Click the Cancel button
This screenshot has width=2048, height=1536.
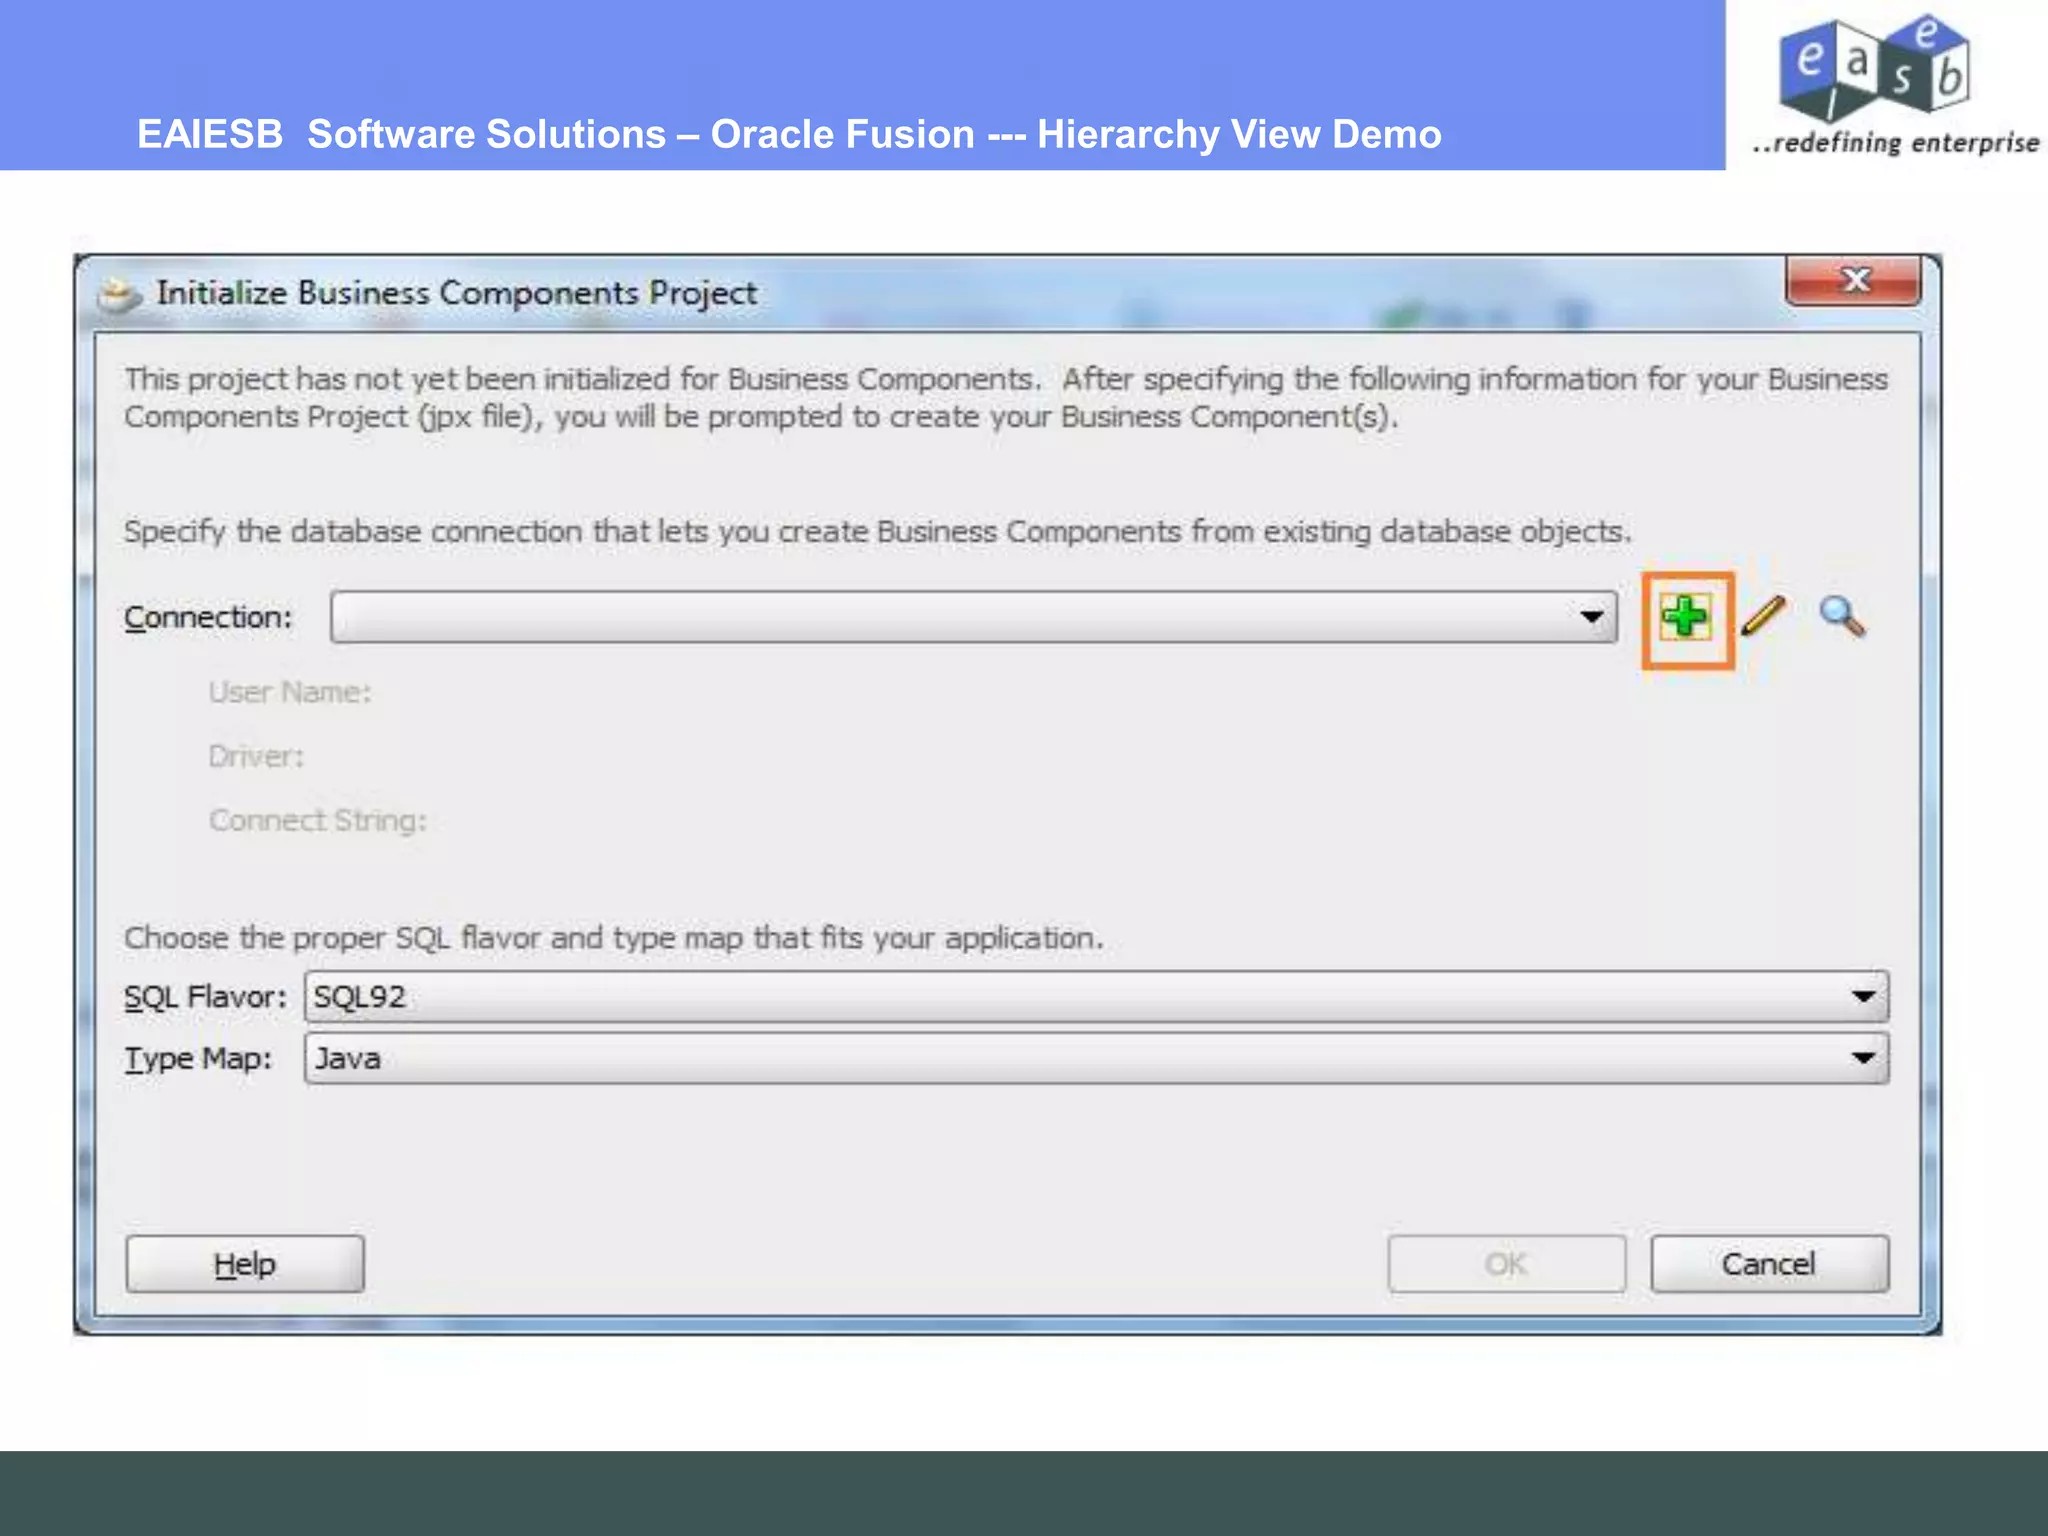pos(1769,1264)
